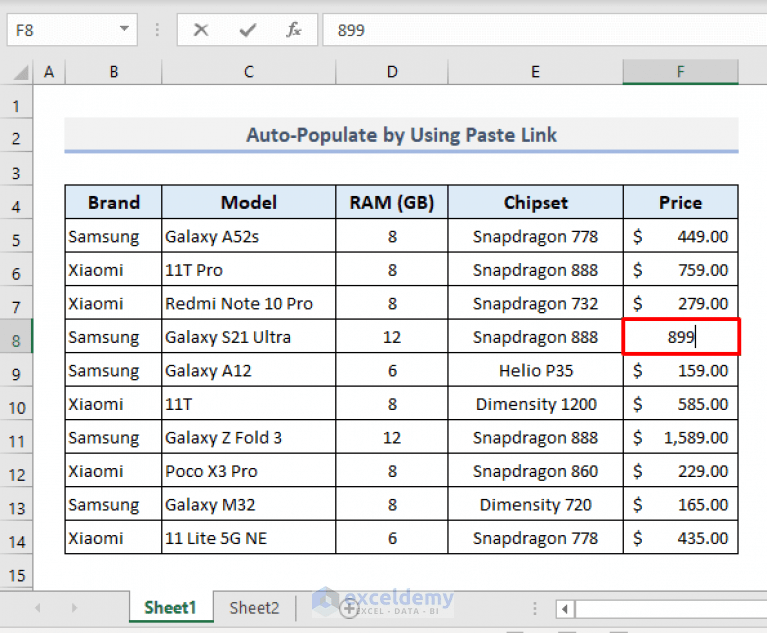The width and height of the screenshot is (767, 633).
Task: Select cell Galaxy Z Fold 3
Action: coord(248,437)
